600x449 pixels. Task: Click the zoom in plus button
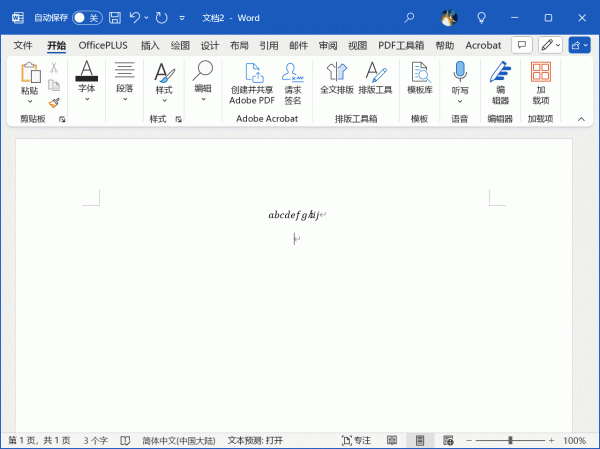pos(551,441)
